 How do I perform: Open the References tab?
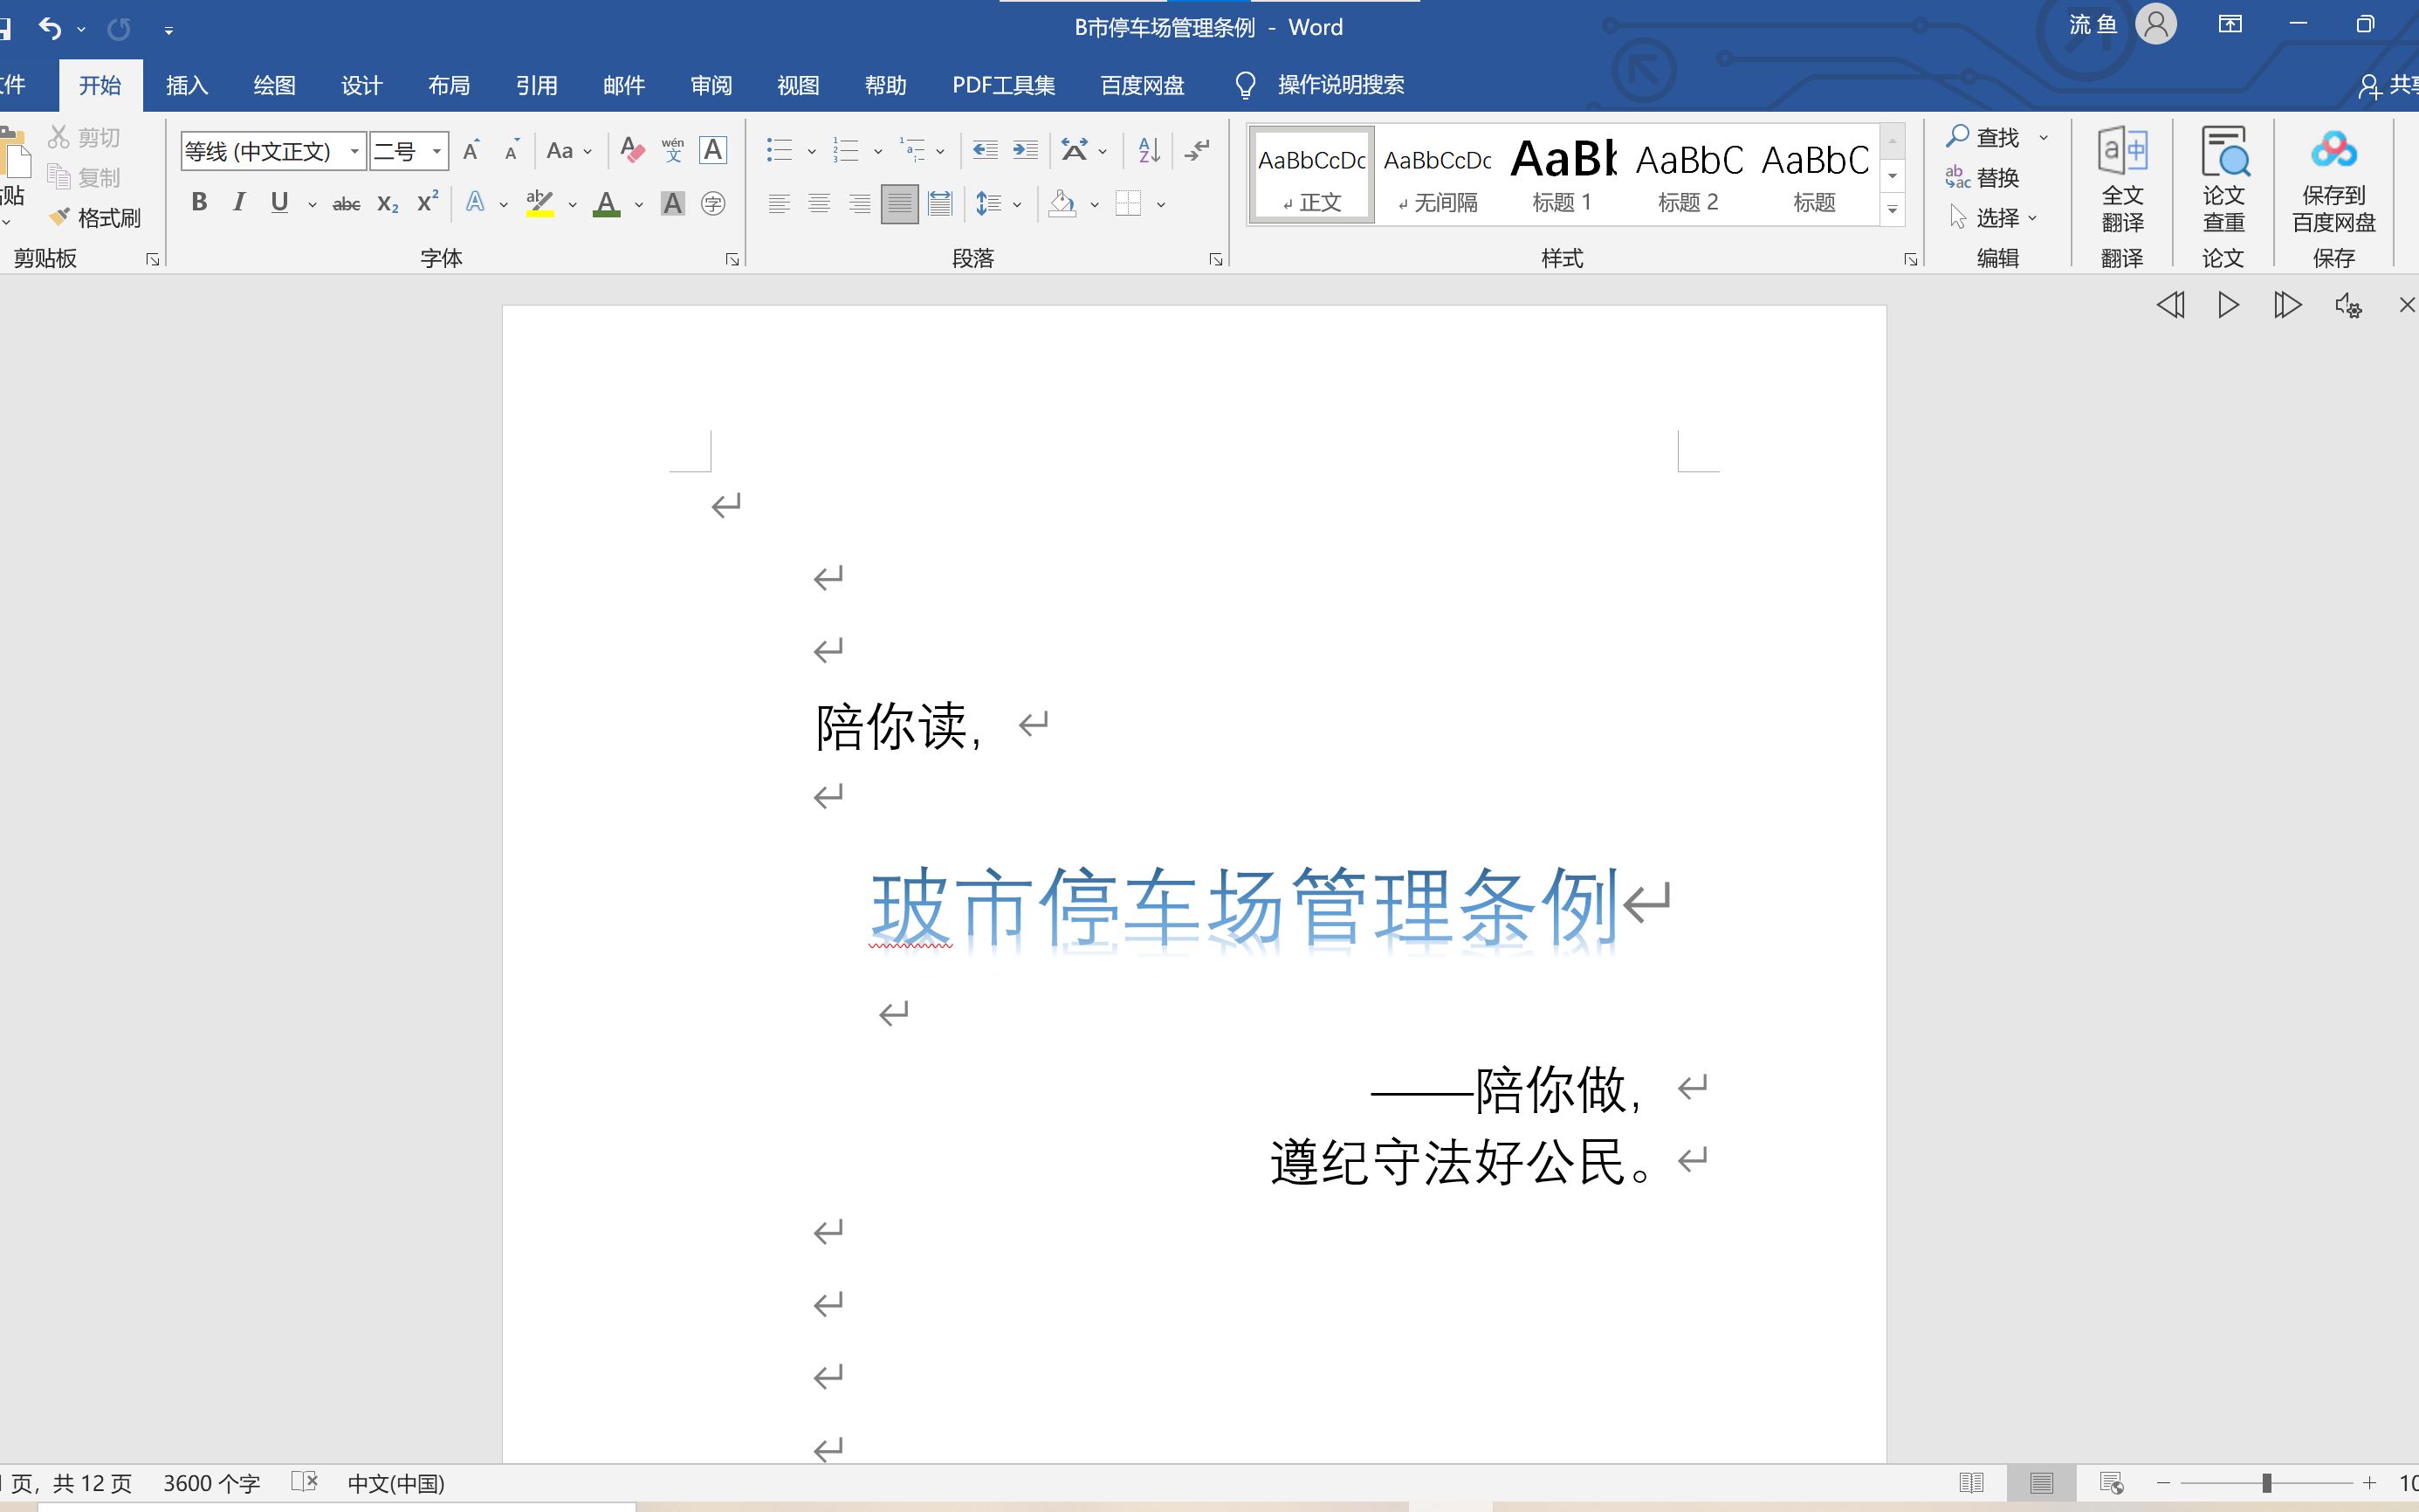(537, 85)
